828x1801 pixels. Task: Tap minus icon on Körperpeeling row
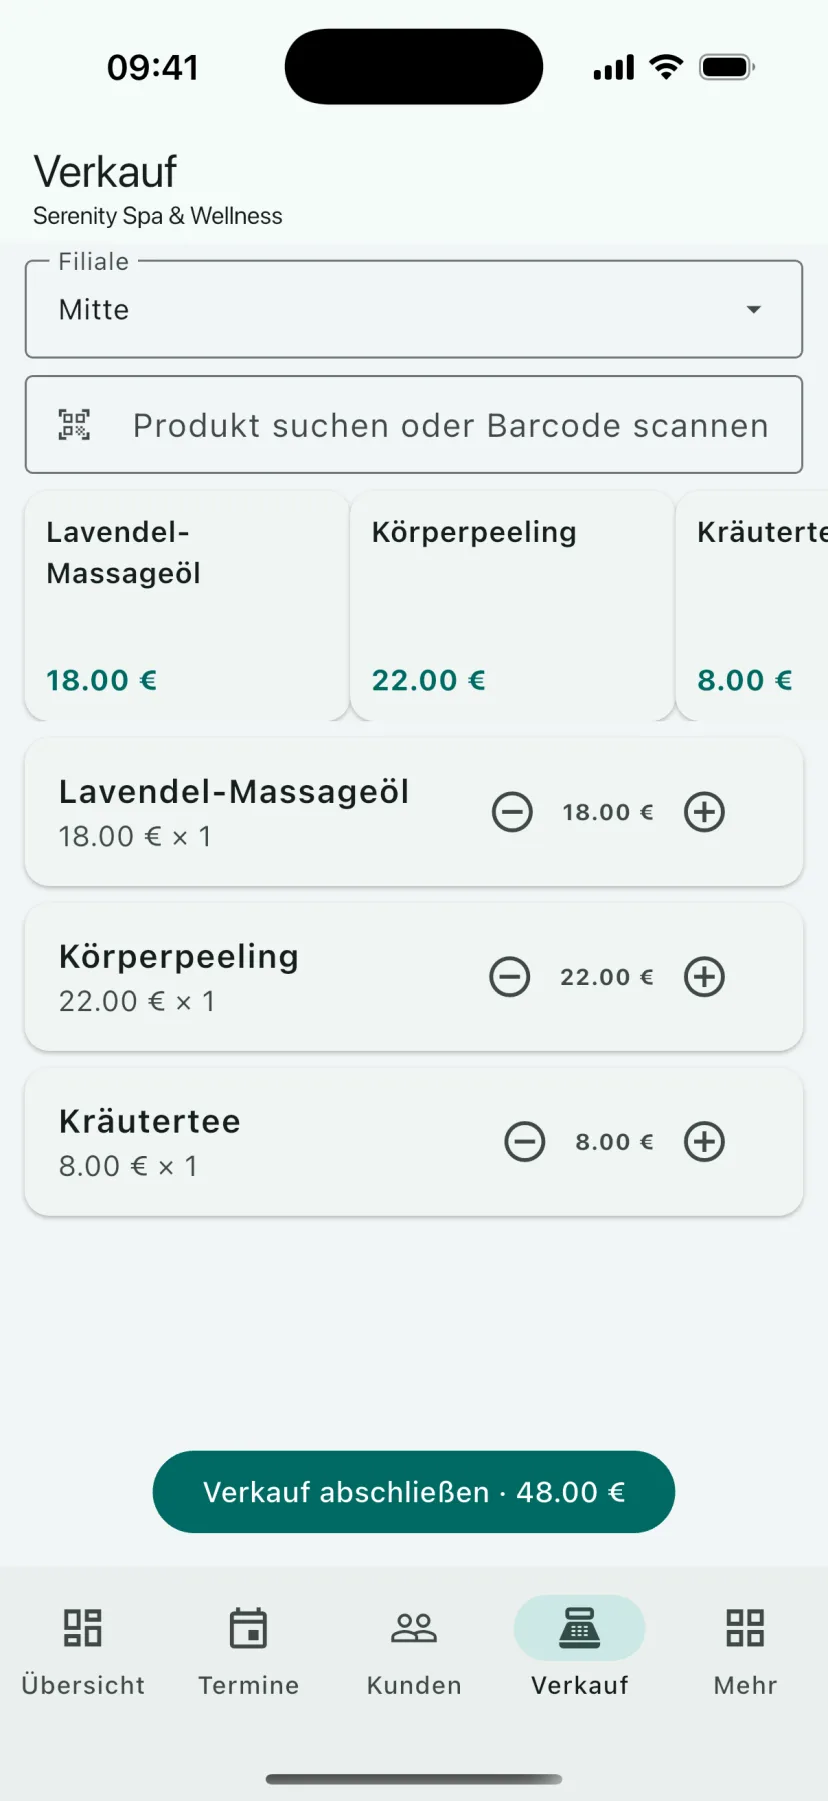510,977
